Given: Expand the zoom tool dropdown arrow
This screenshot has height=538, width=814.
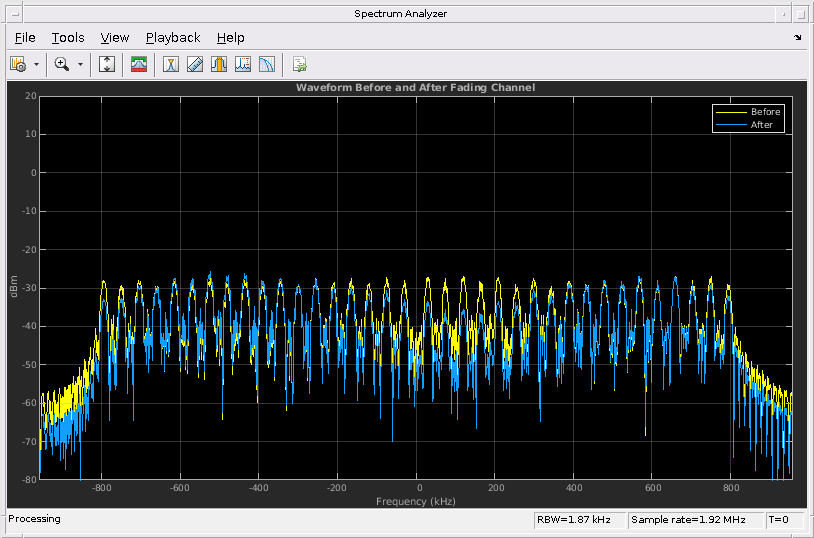Looking at the screenshot, I should tap(81, 64).
